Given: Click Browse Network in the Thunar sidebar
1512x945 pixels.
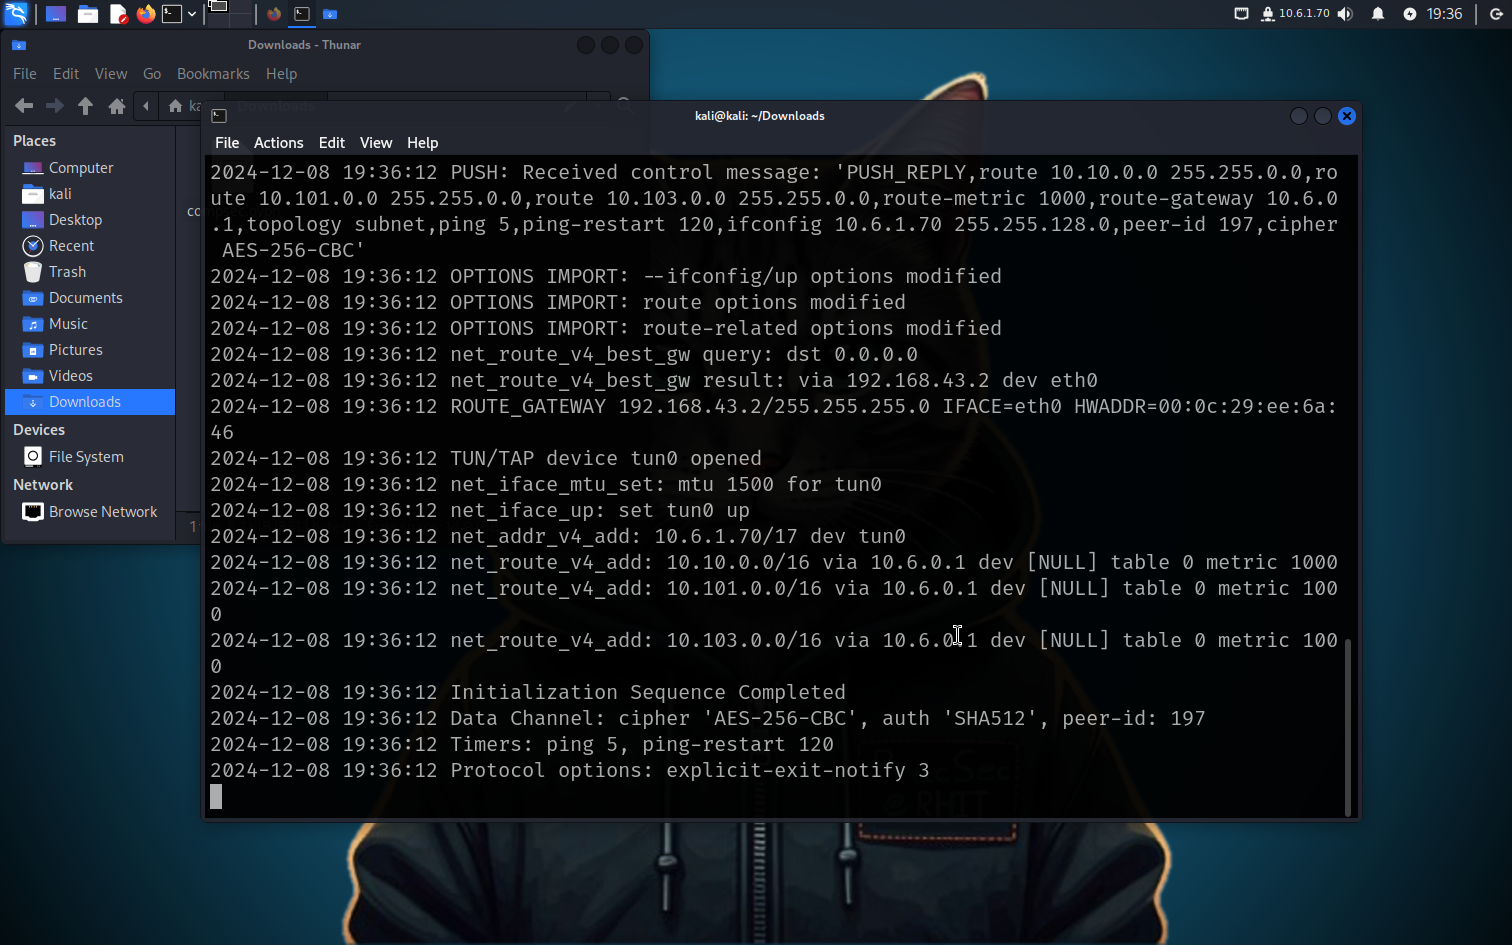Looking at the screenshot, I should pyautogui.click(x=103, y=511).
